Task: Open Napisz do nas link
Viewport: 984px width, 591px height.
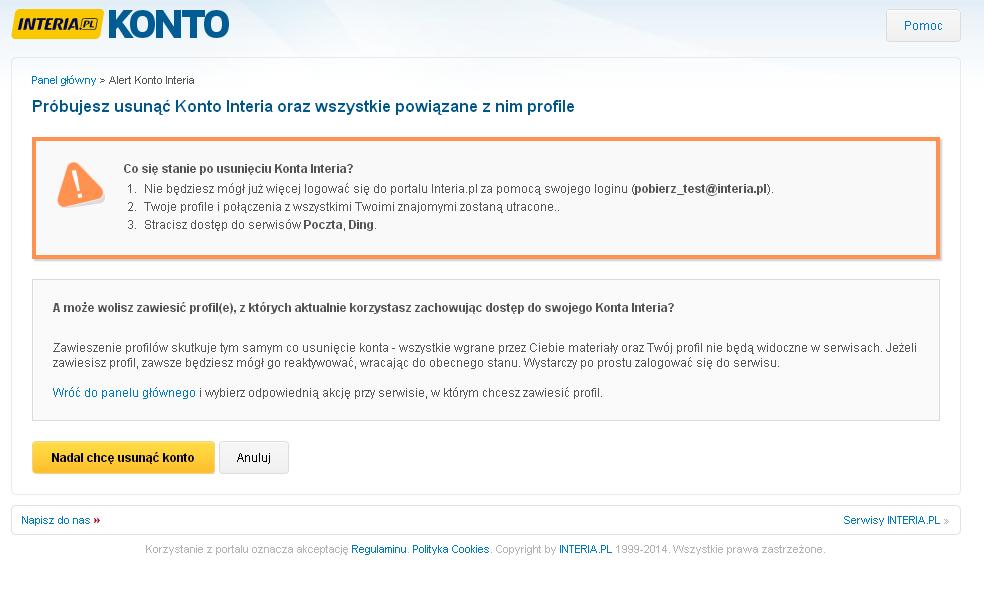Action: point(56,520)
